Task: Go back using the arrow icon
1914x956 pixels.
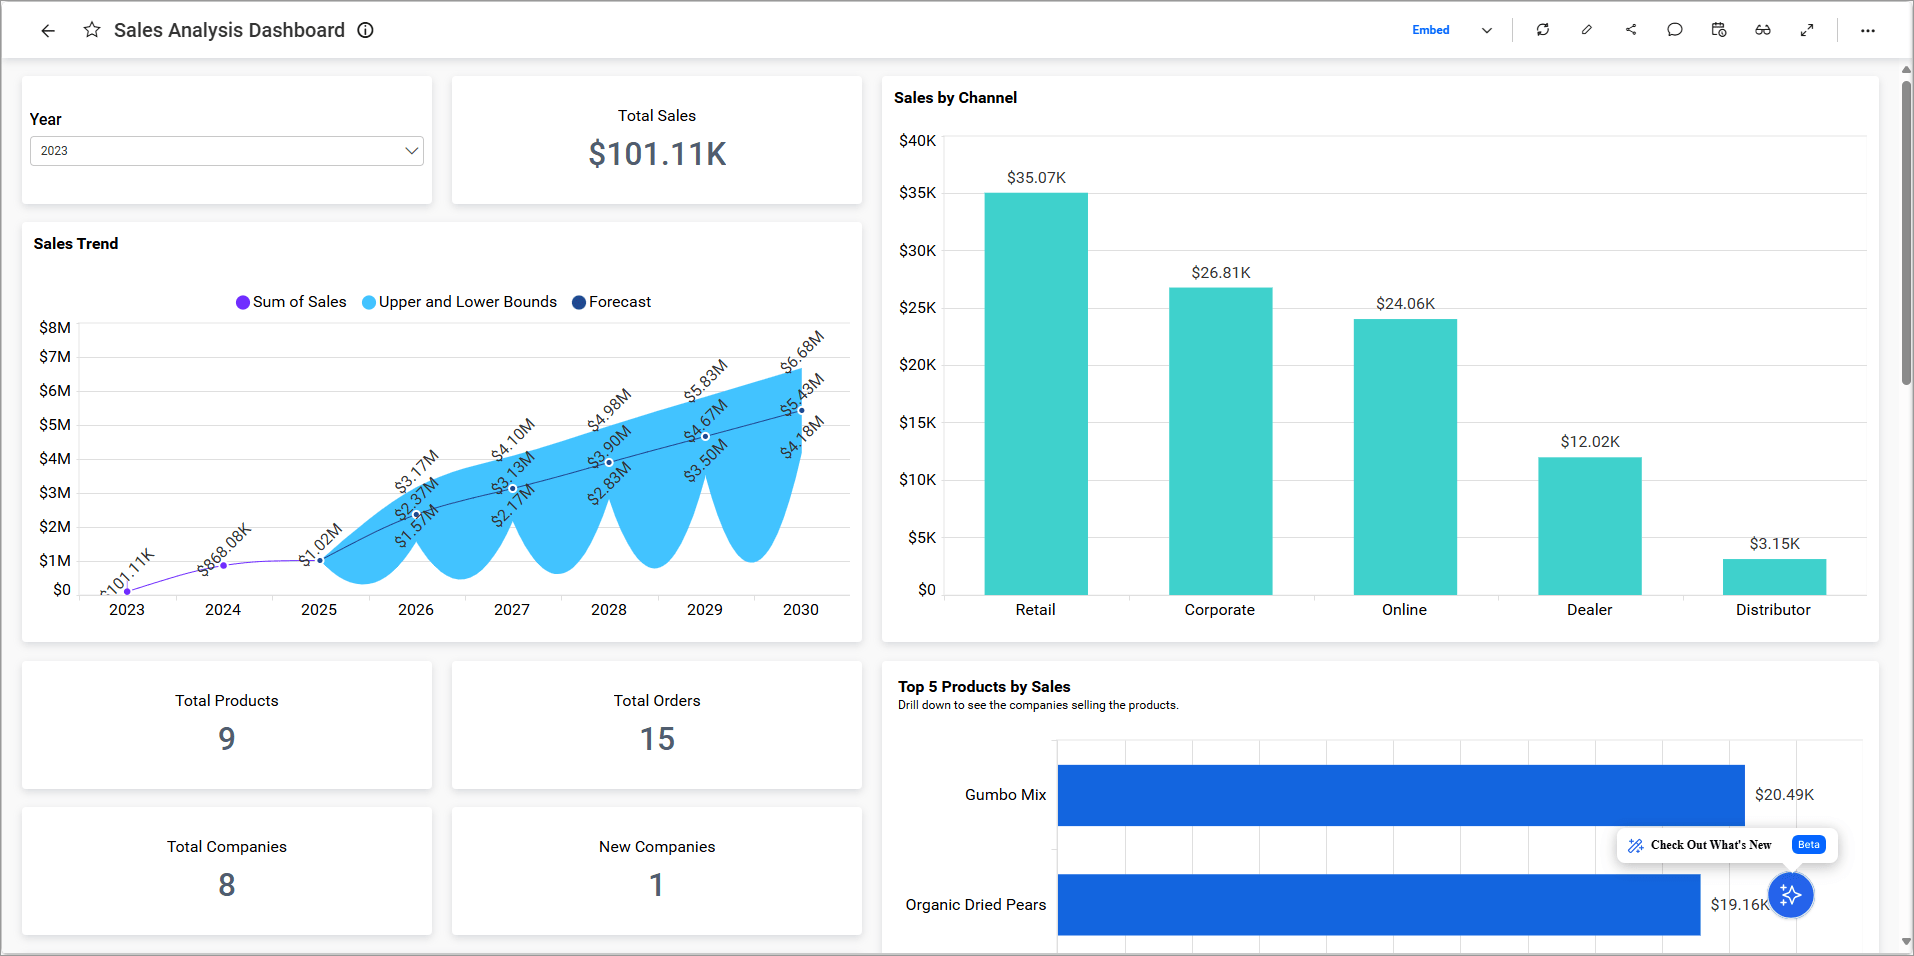Action: click(x=48, y=30)
